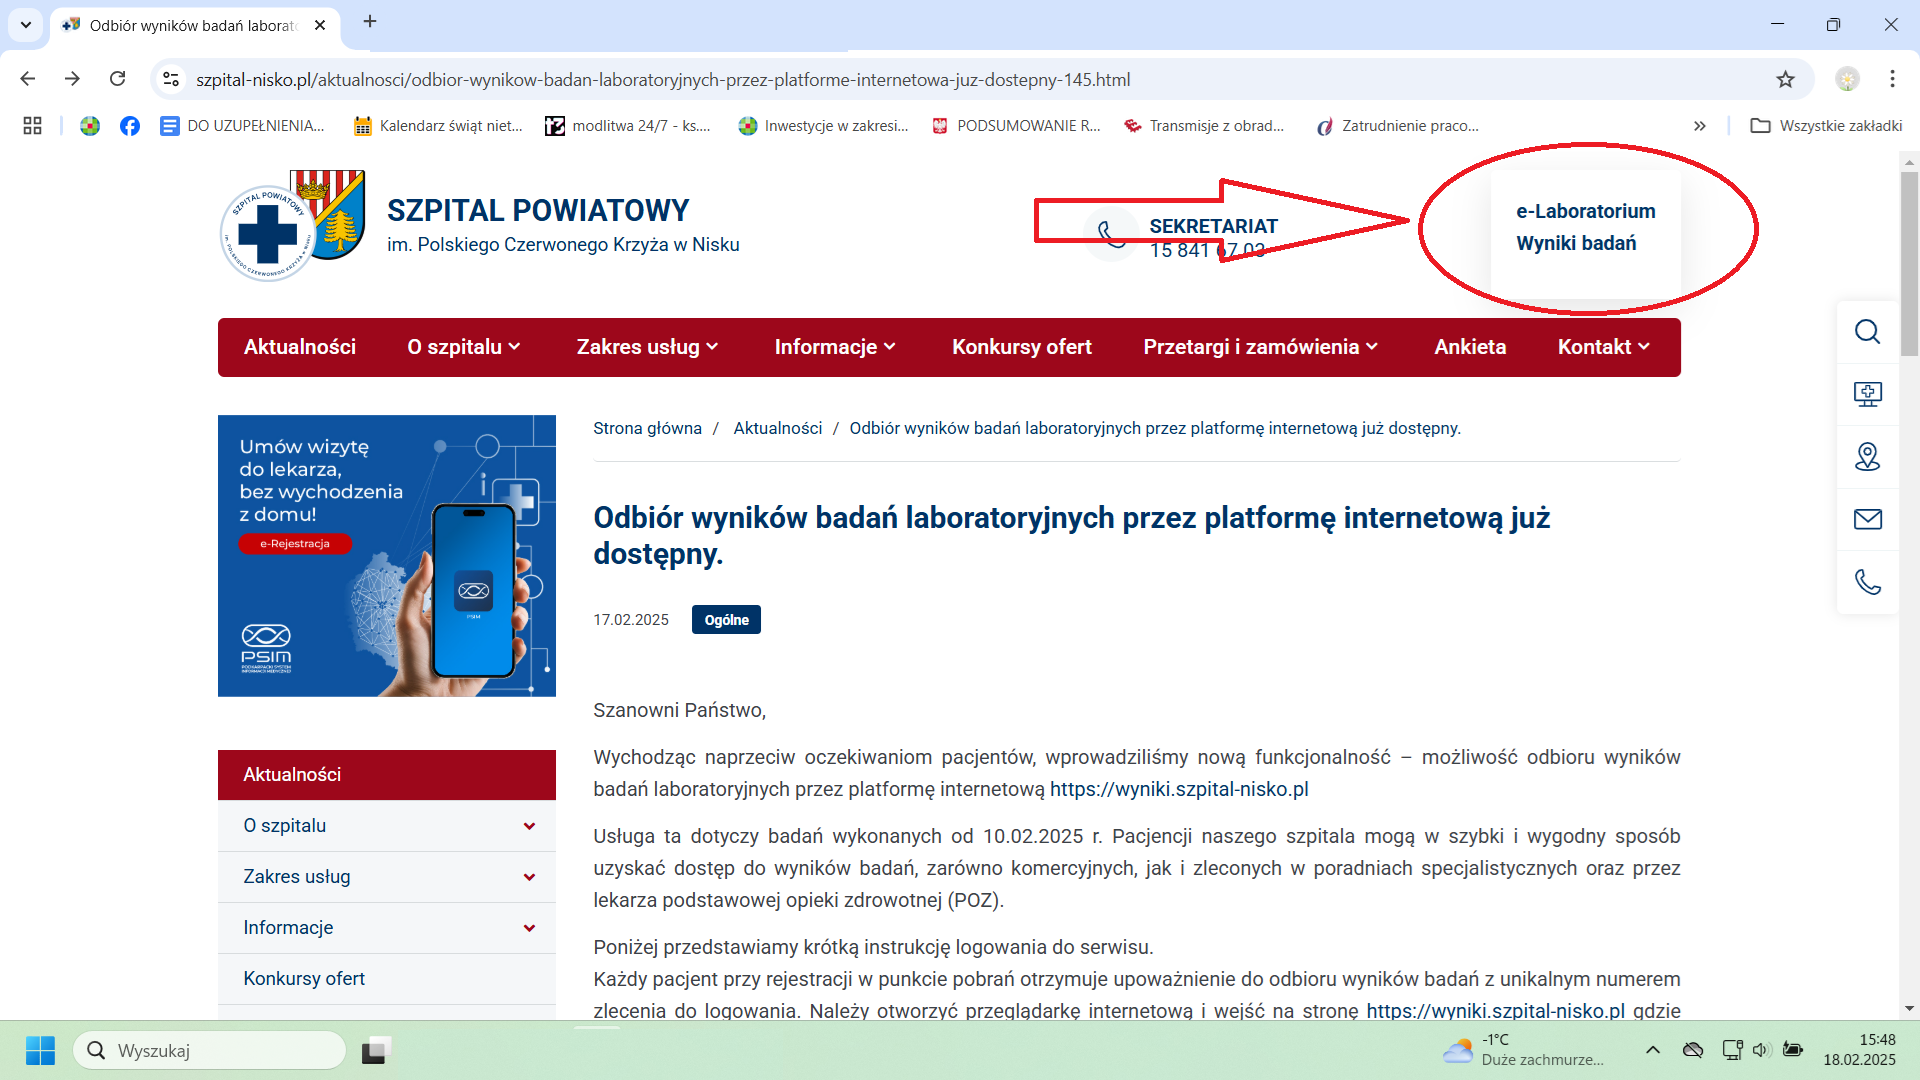Expand the Informacje top menu
The image size is (1920, 1080).
pos(835,347)
